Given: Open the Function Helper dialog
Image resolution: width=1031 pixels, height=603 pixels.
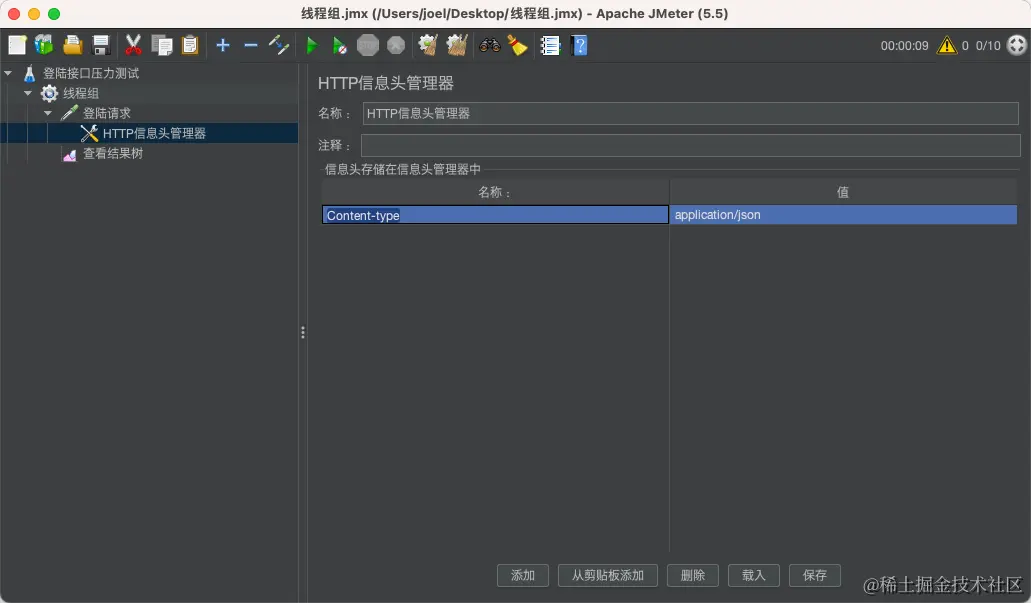Looking at the screenshot, I should pyautogui.click(x=549, y=45).
